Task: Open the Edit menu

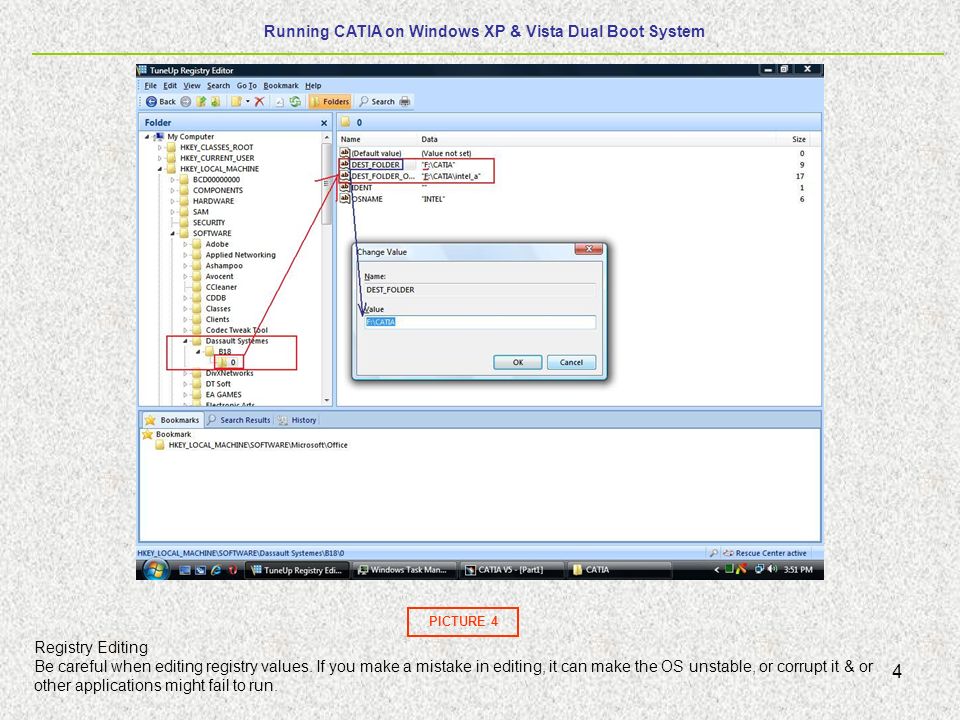Action: 170,86
